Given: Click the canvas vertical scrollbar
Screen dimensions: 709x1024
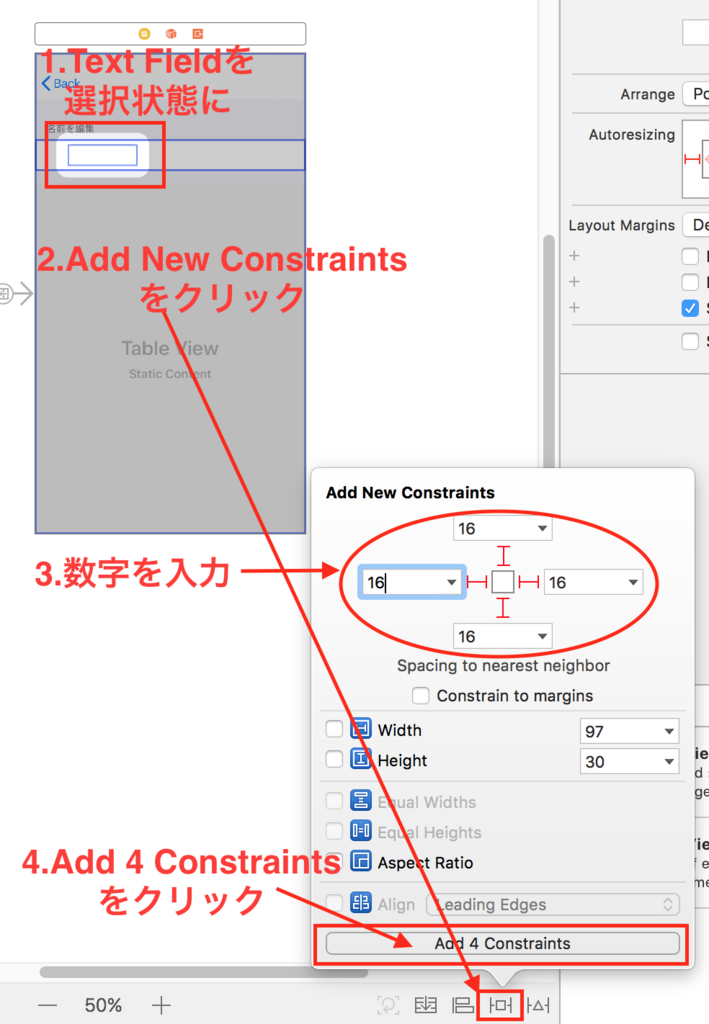Looking at the screenshot, I should click(549, 353).
